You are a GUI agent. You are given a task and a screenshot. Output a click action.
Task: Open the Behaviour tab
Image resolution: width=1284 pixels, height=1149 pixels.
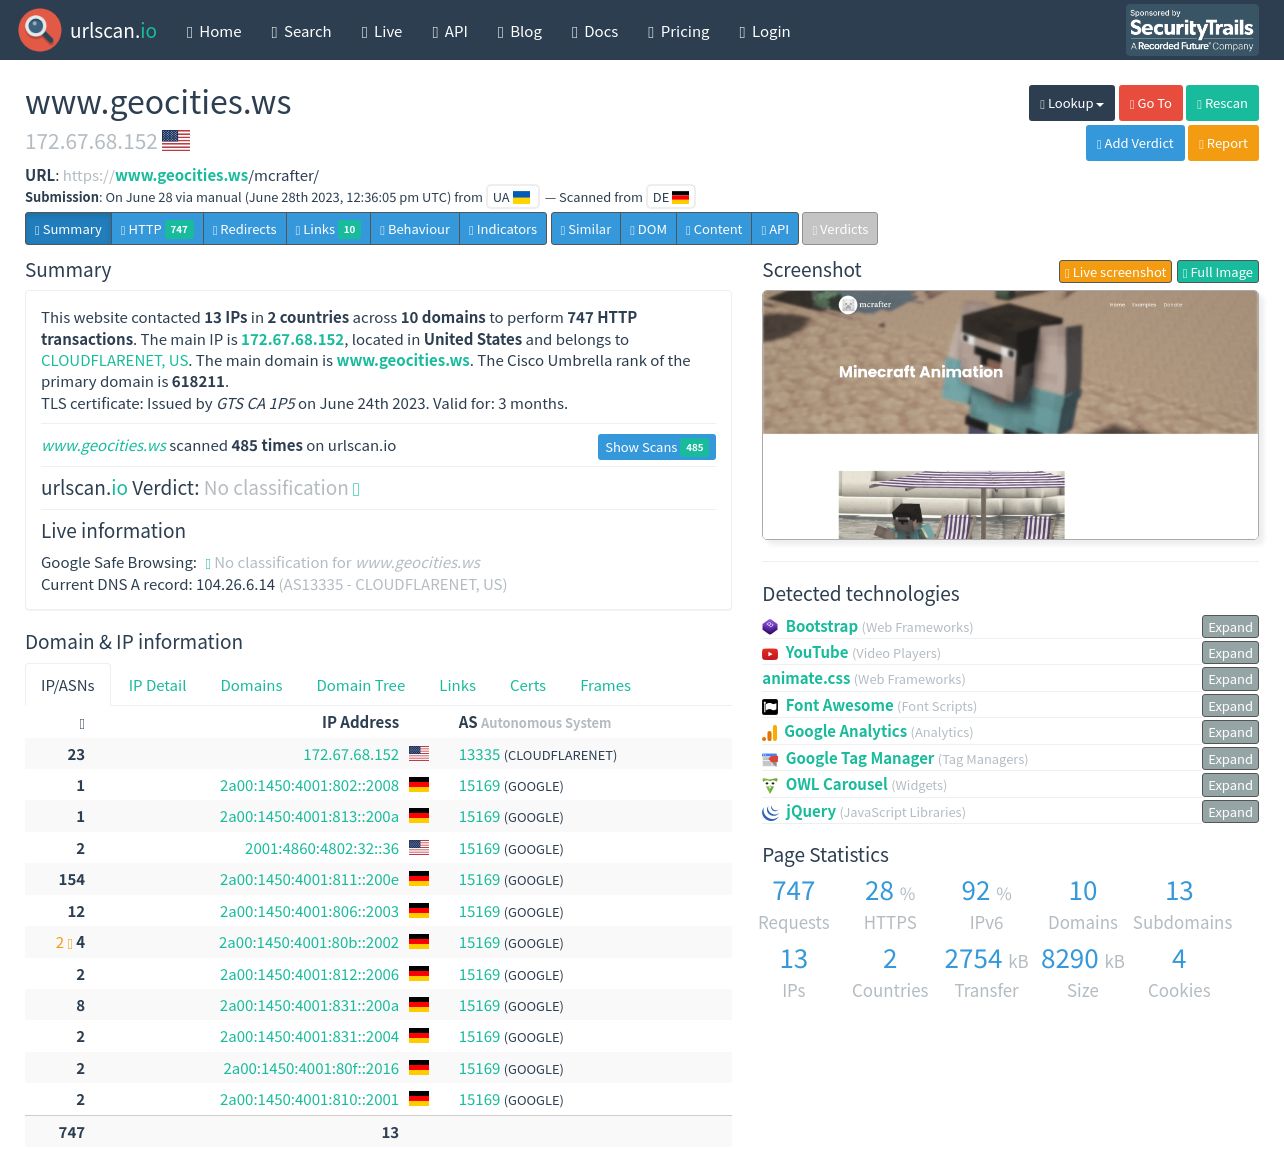click(x=415, y=229)
